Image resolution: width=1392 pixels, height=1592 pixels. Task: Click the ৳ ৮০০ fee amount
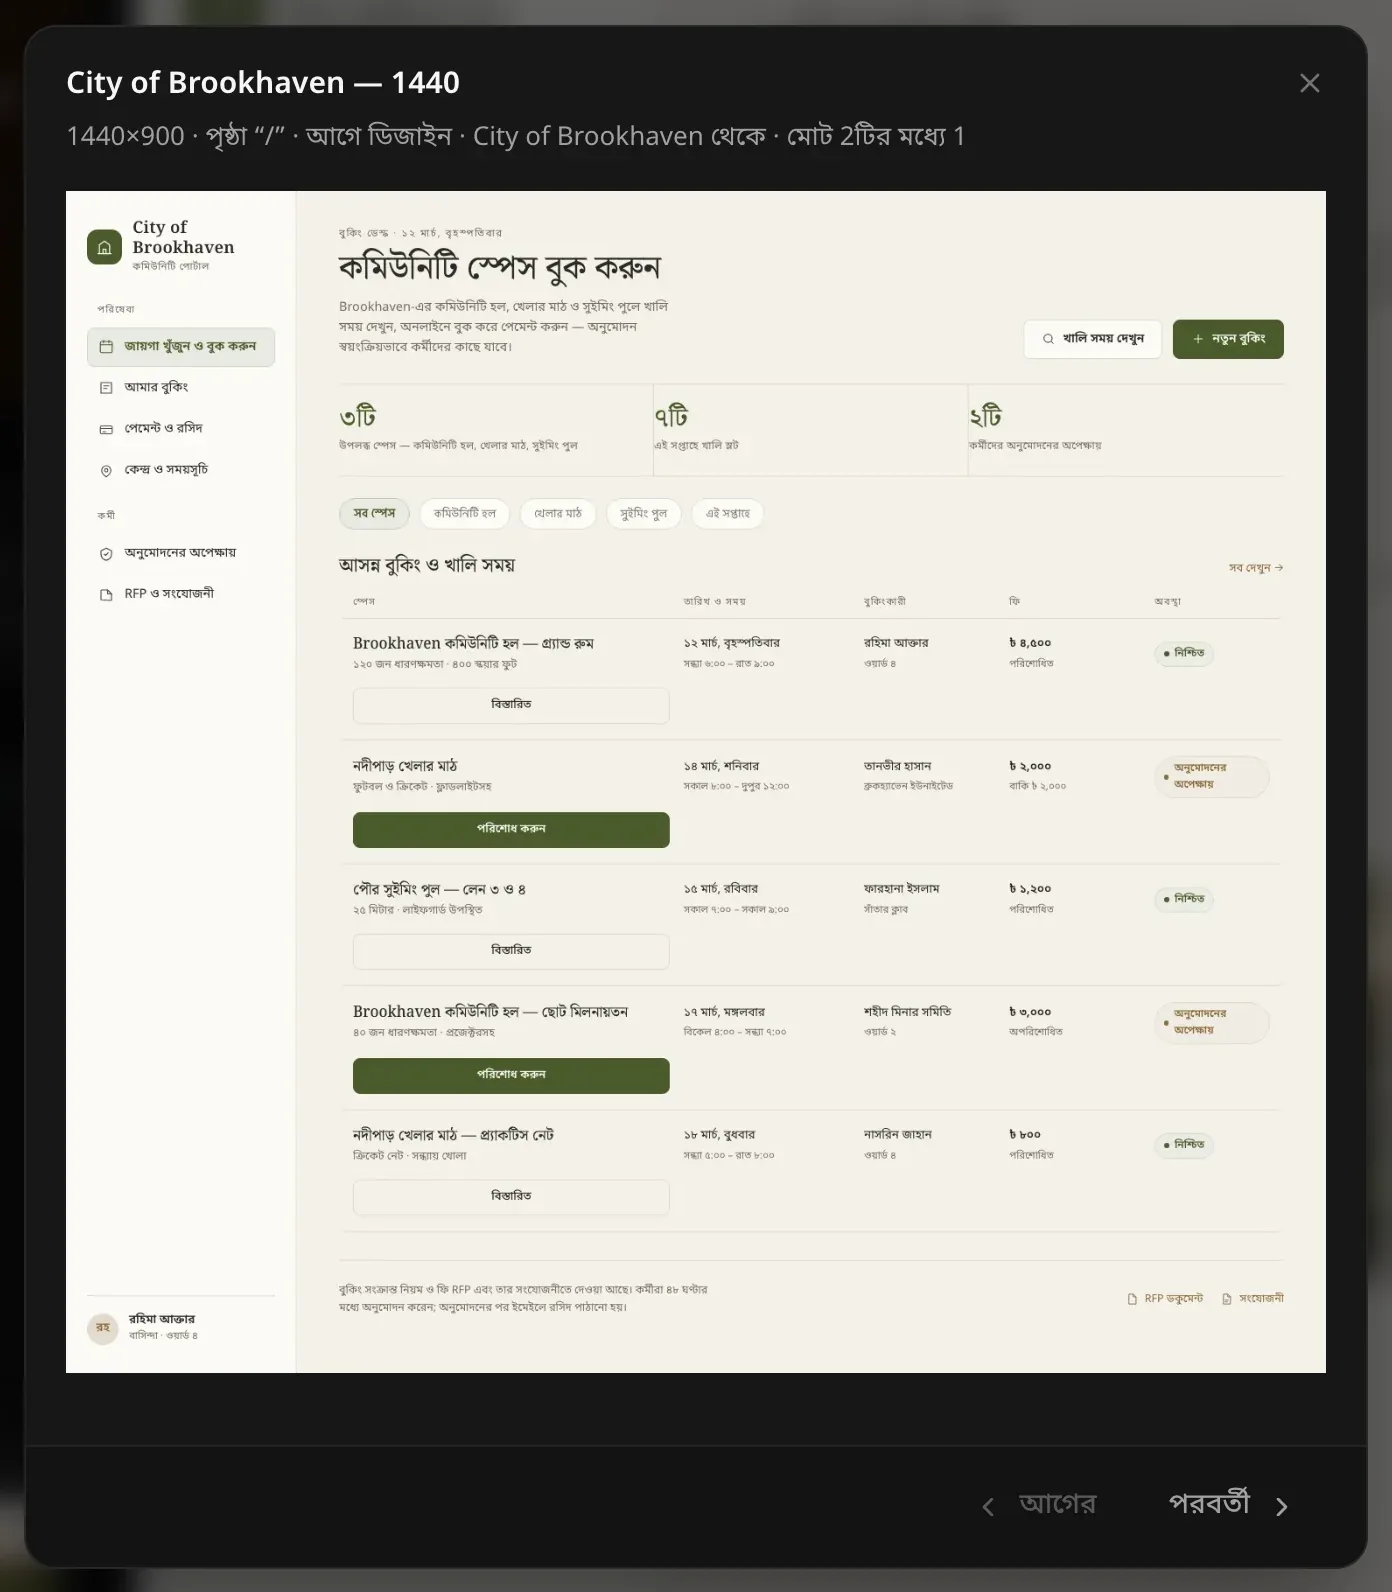(x=1025, y=1135)
